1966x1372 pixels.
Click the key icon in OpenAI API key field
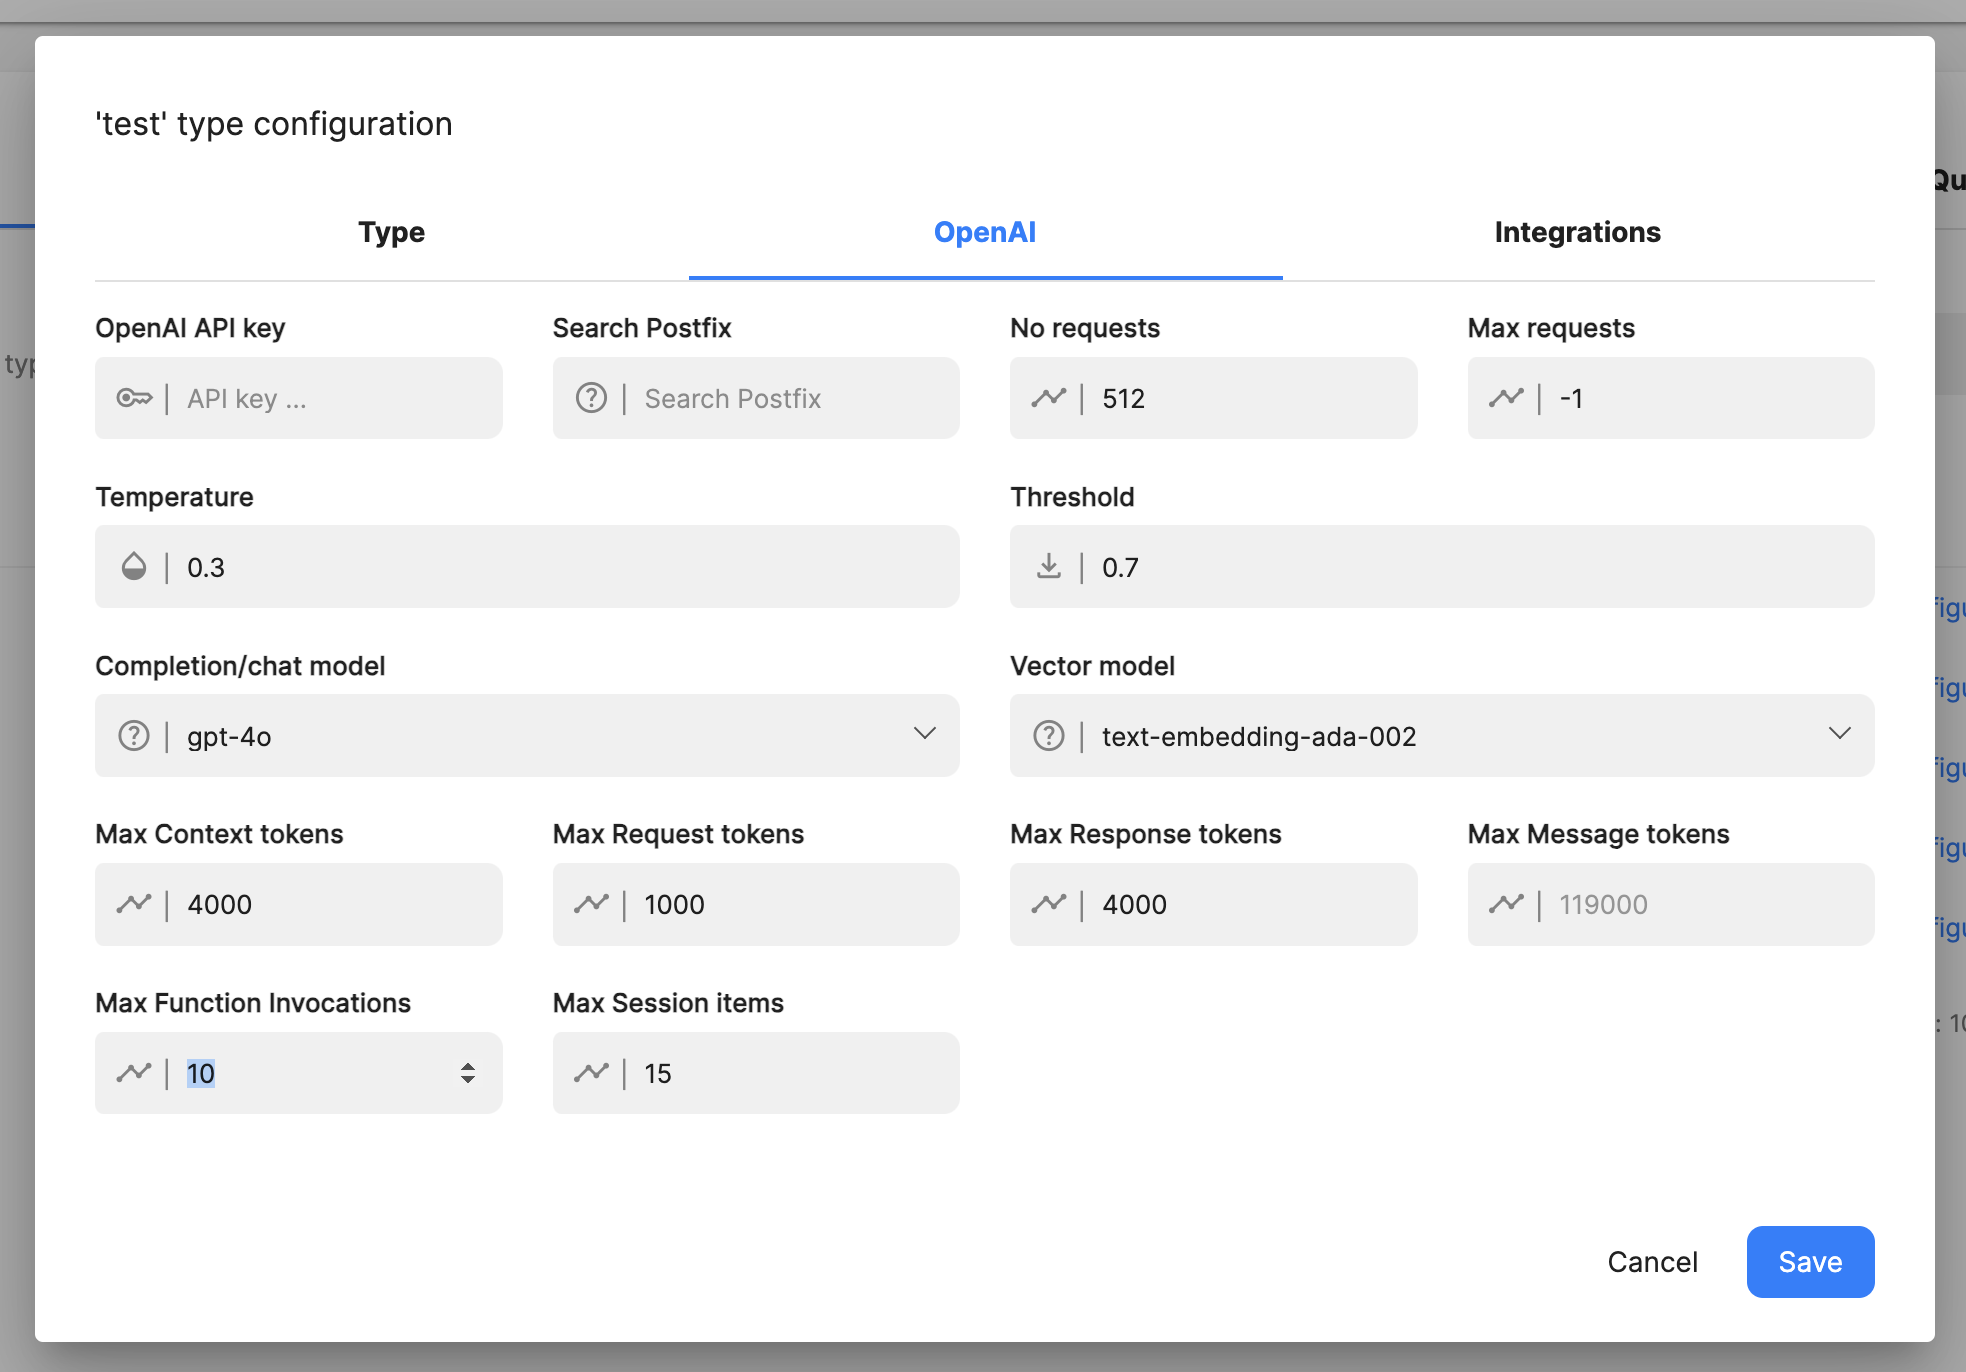pos(138,398)
